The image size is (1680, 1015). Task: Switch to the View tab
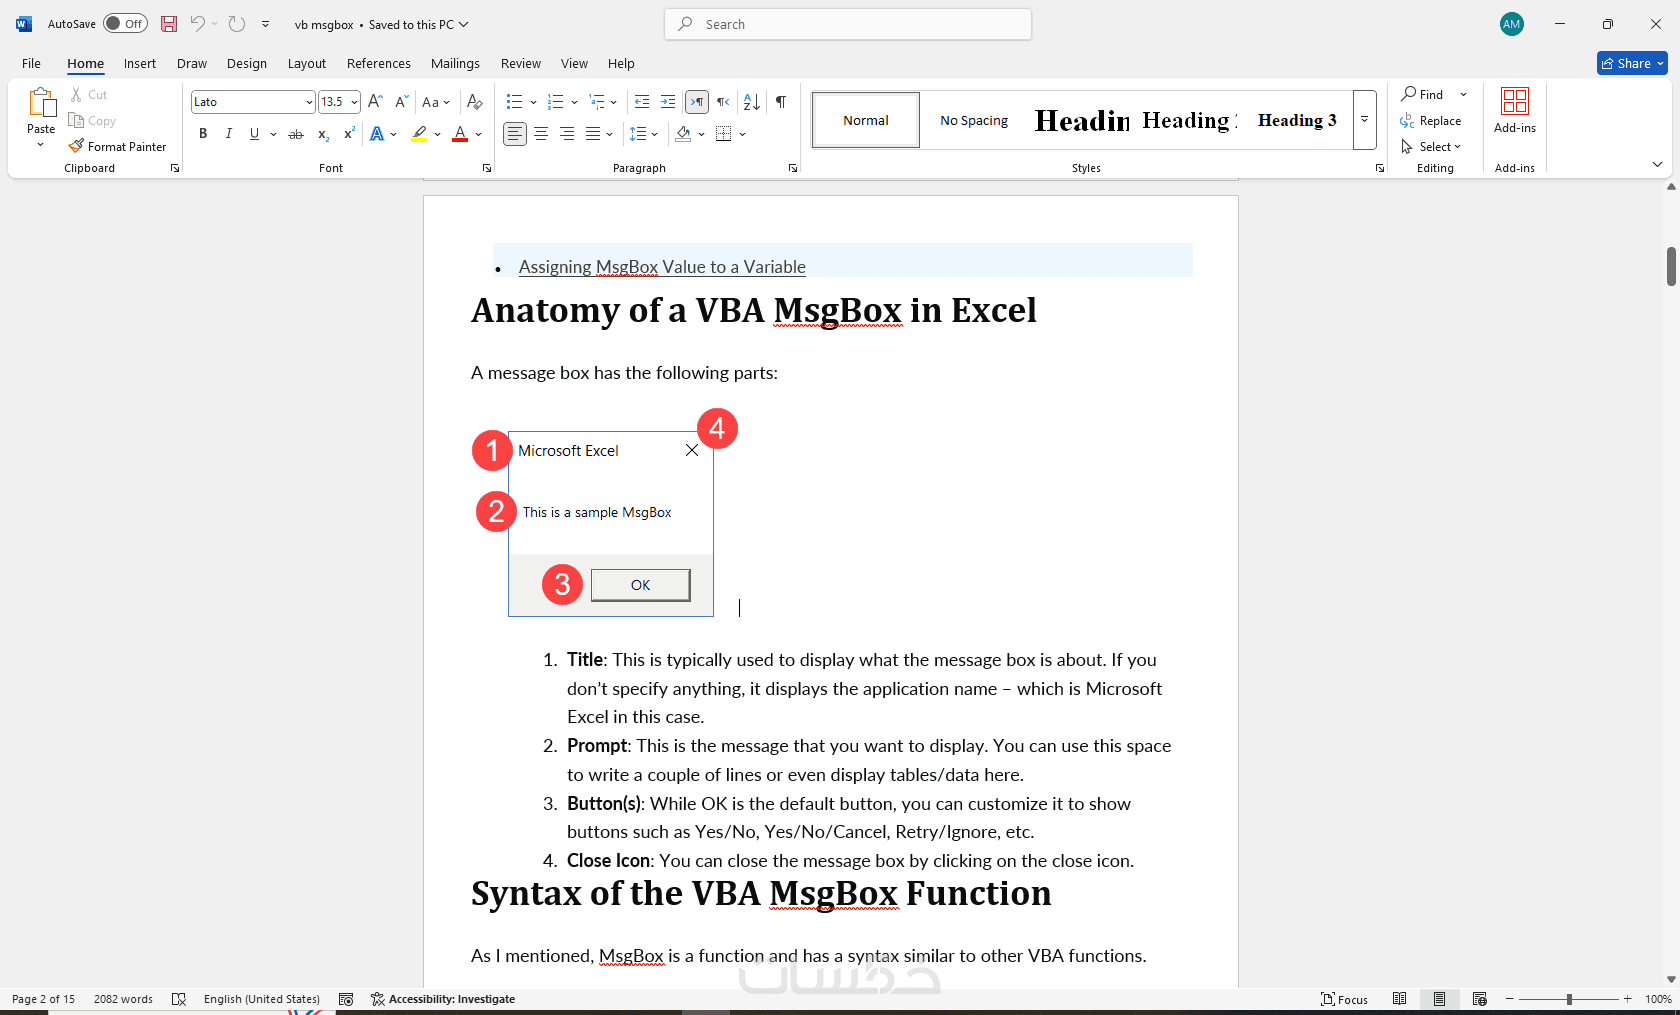[574, 63]
